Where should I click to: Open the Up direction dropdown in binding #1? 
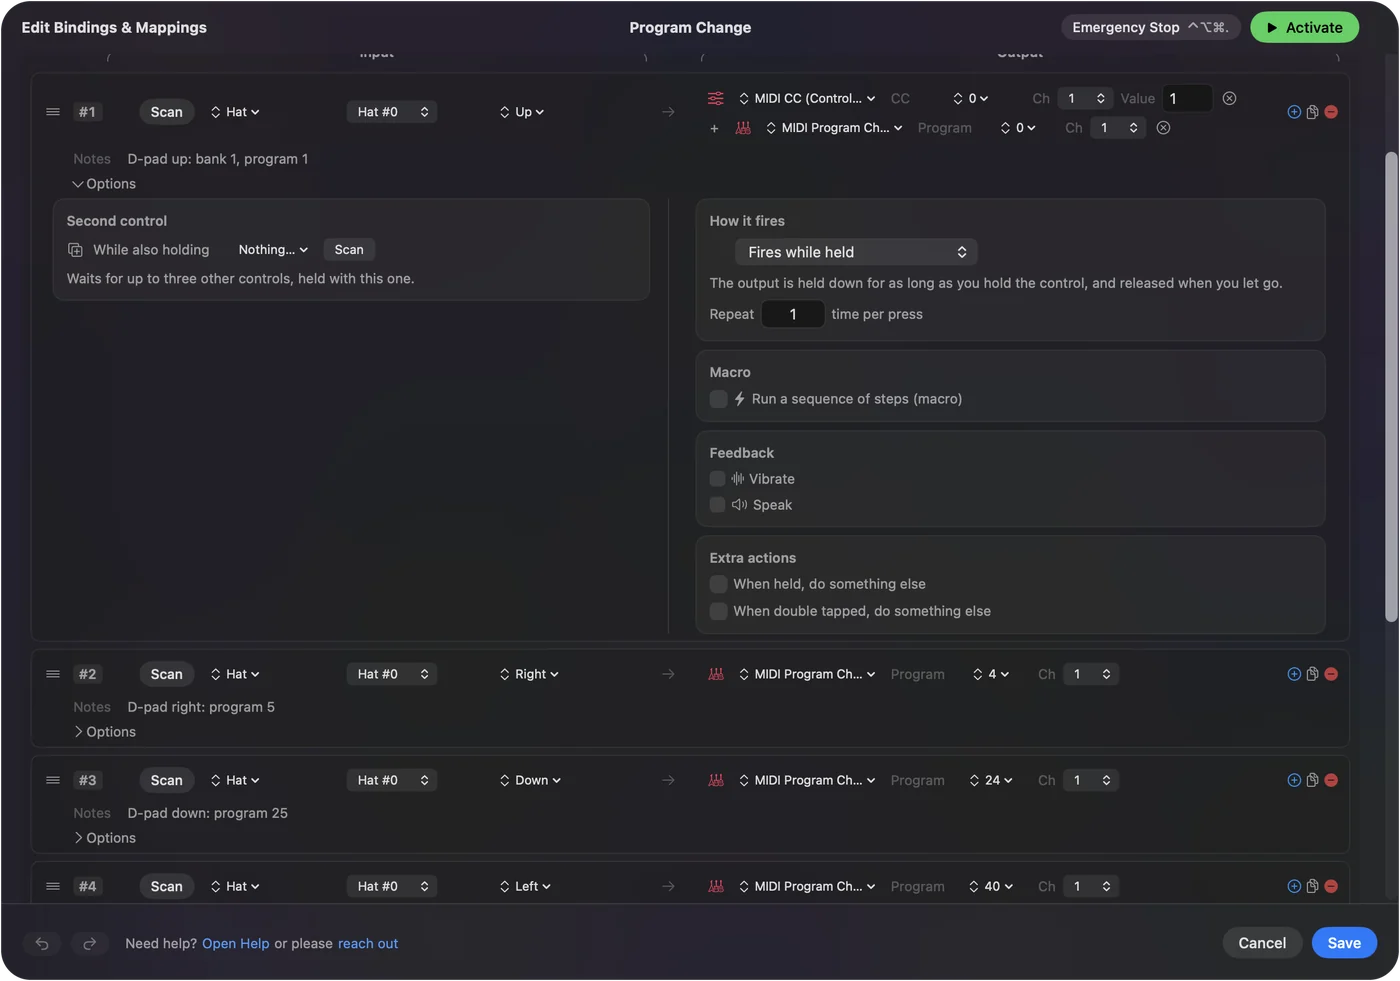coord(522,112)
